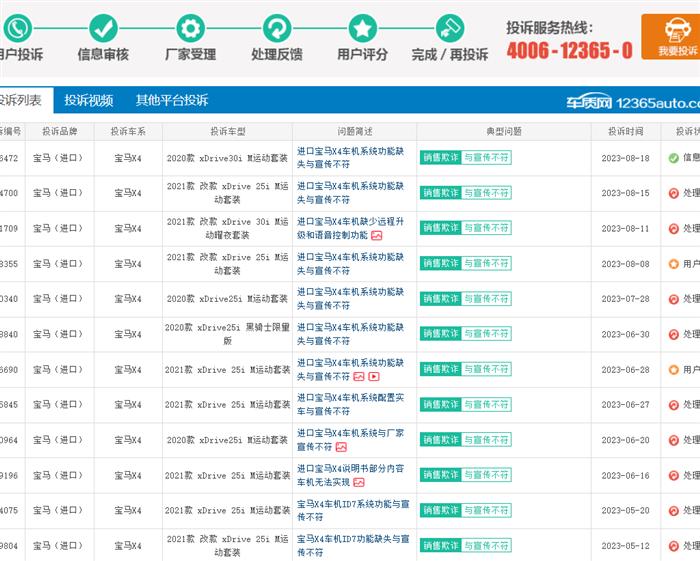Click the 与宣传不符 tag in the 2023-08-18 row
This screenshot has width=700, height=561.
(x=486, y=158)
